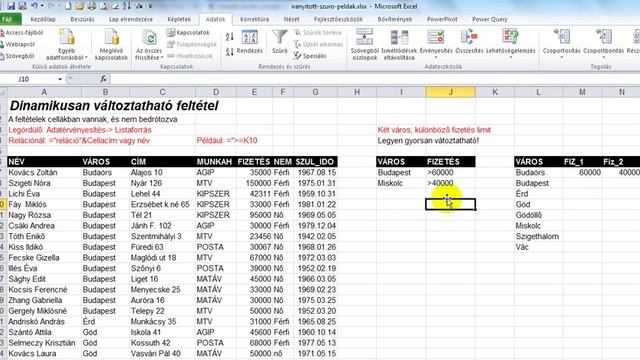
Task: Sort ascending A to Z
Action: [x=230, y=37]
